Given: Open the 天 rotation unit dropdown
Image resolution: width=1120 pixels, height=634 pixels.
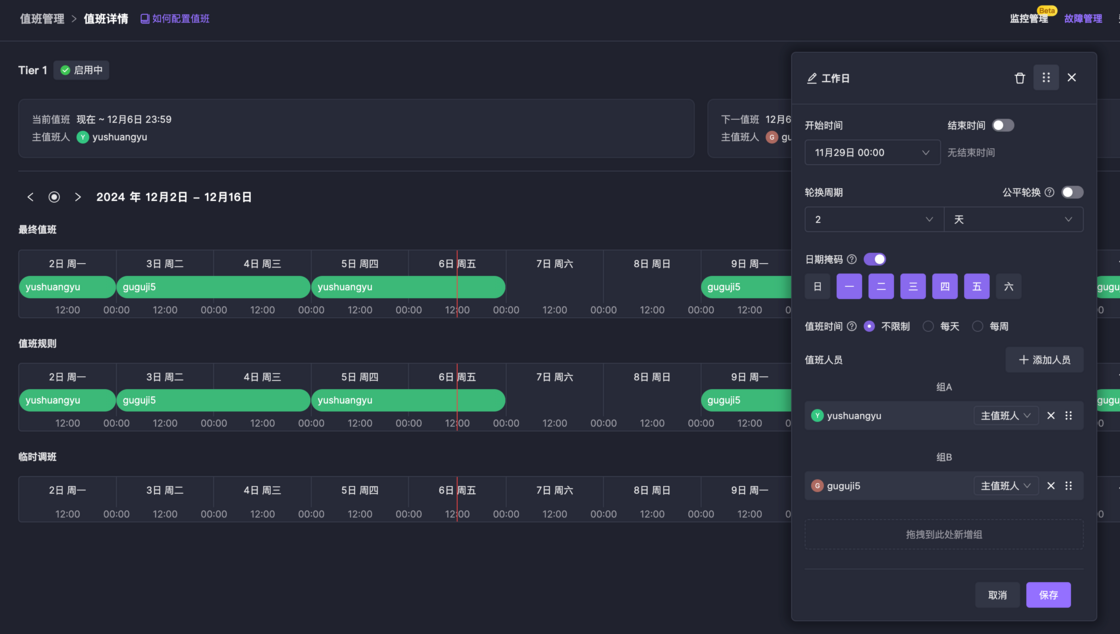Looking at the screenshot, I should point(1013,219).
